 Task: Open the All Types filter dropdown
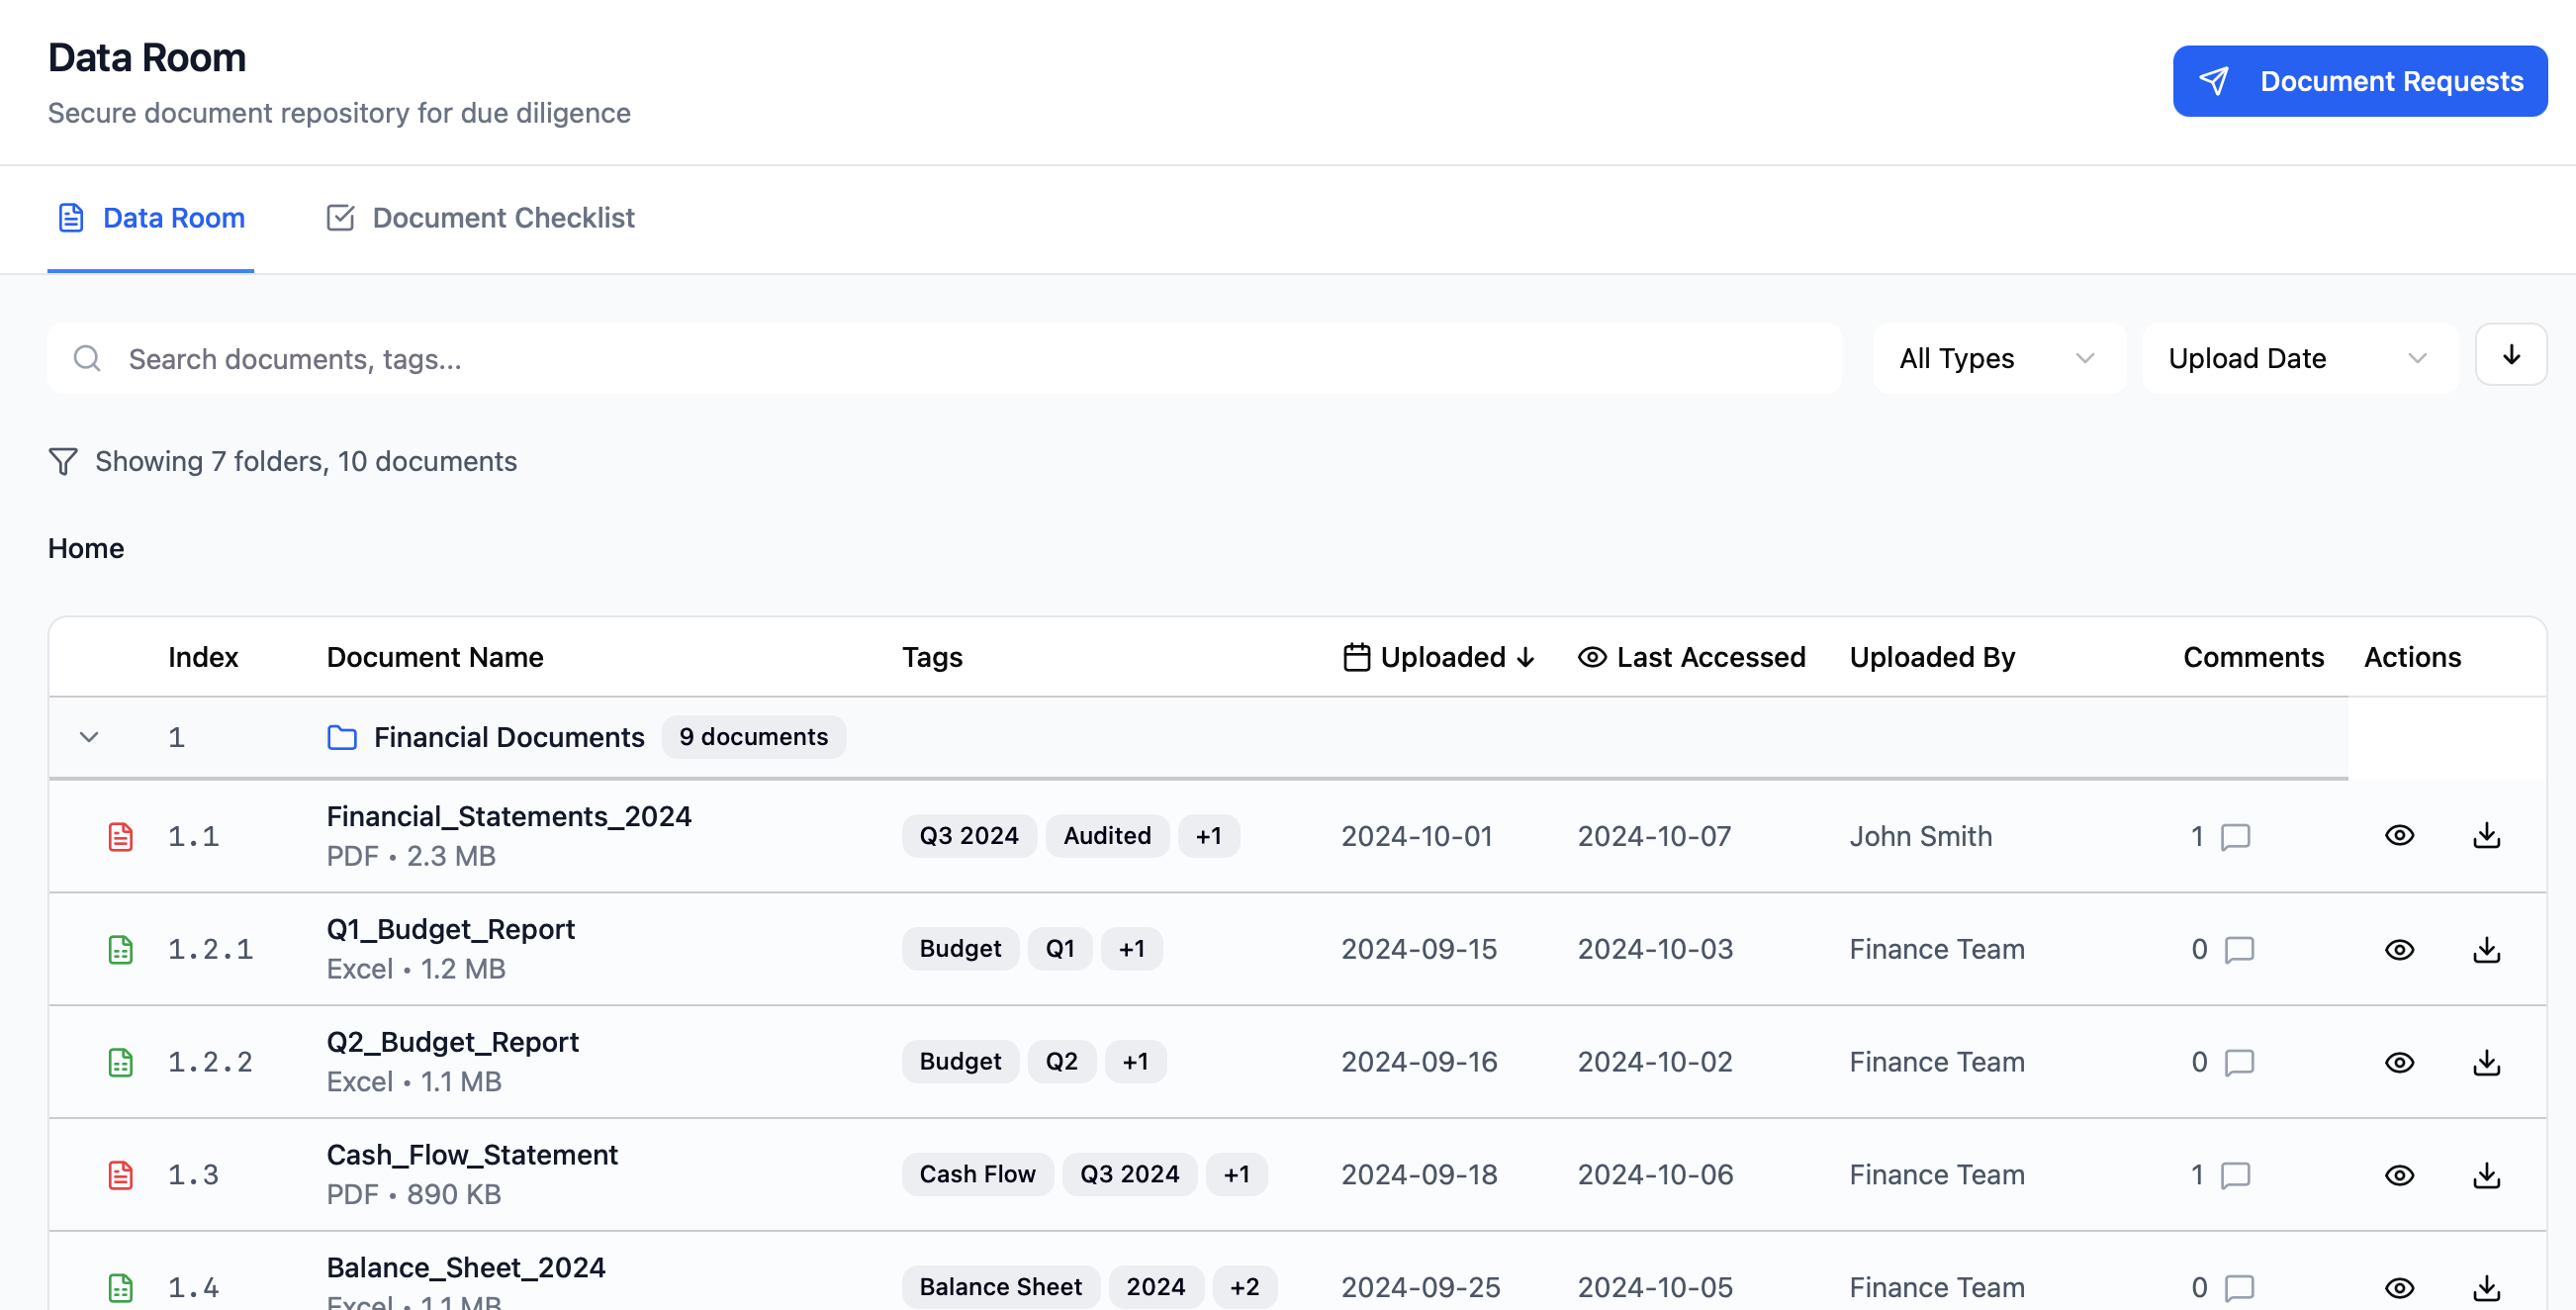point(1997,358)
